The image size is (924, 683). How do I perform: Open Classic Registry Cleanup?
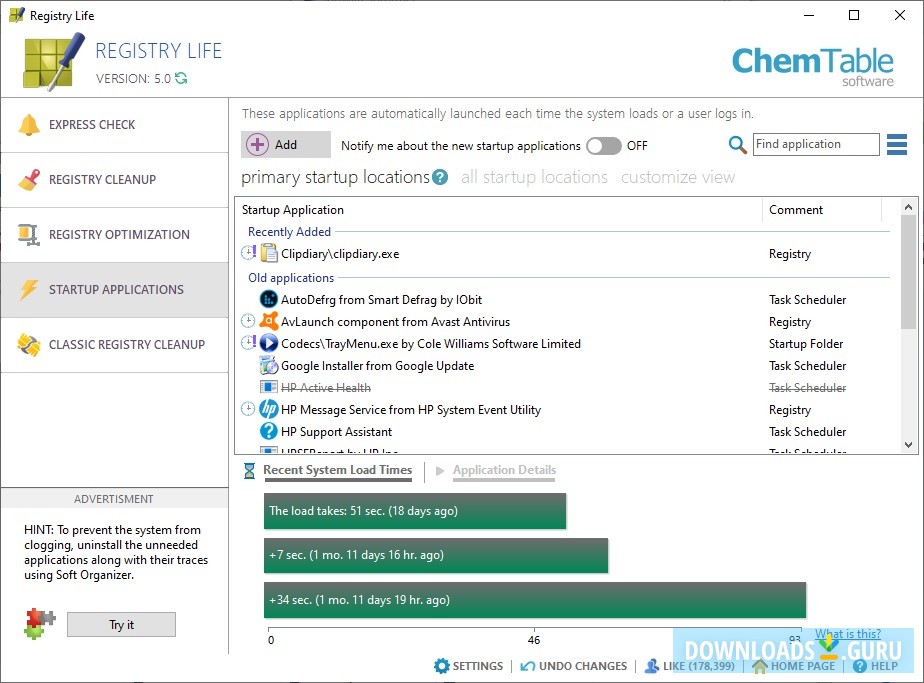114,344
